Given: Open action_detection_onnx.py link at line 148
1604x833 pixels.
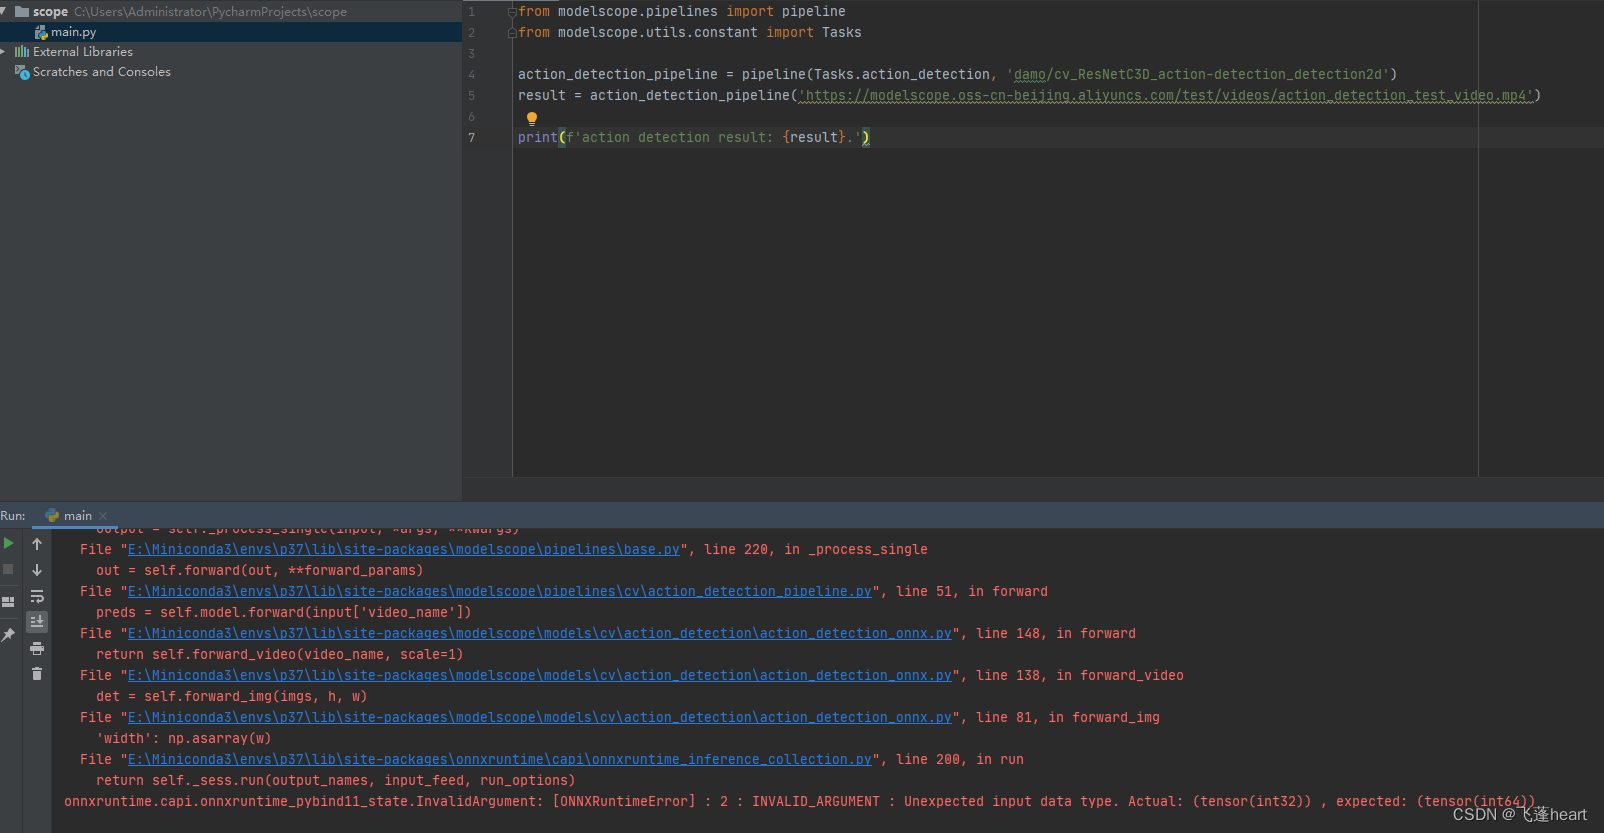Looking at the screenshot, I should point(540,634).
